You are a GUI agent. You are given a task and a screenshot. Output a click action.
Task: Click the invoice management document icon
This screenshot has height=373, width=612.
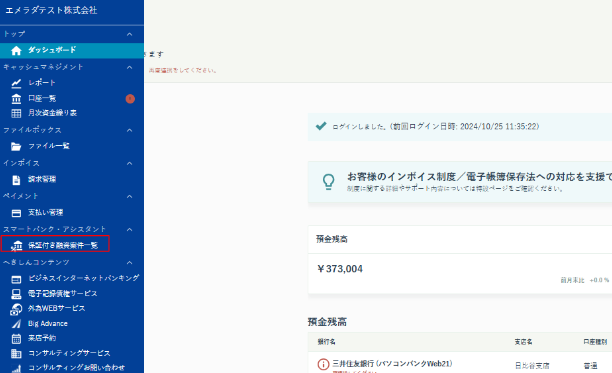coord(16,180)
